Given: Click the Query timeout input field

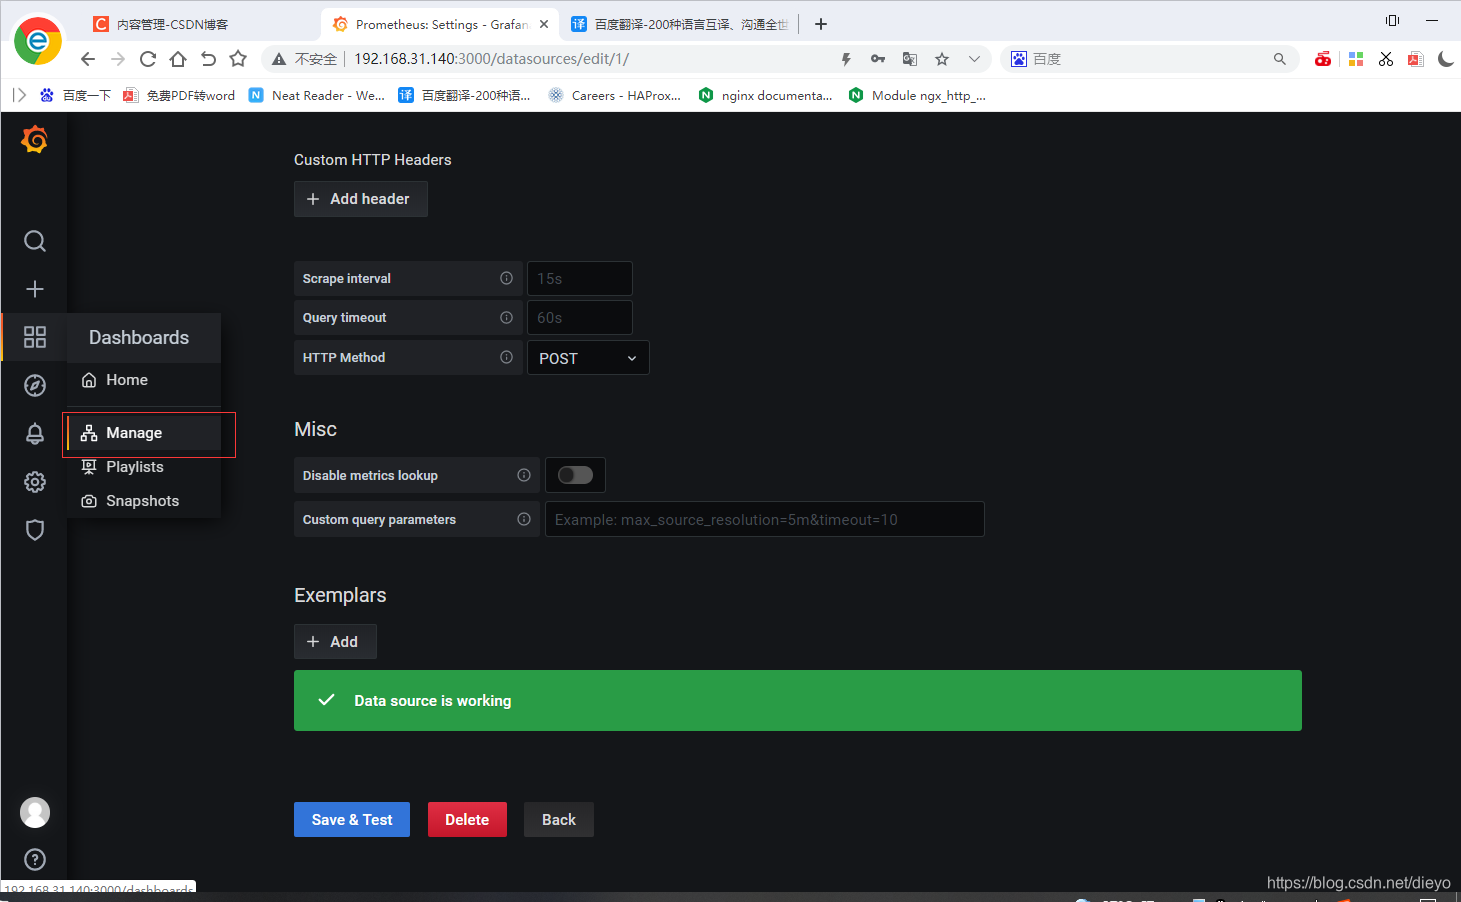Looking at the screenshot, I should 580,317.
